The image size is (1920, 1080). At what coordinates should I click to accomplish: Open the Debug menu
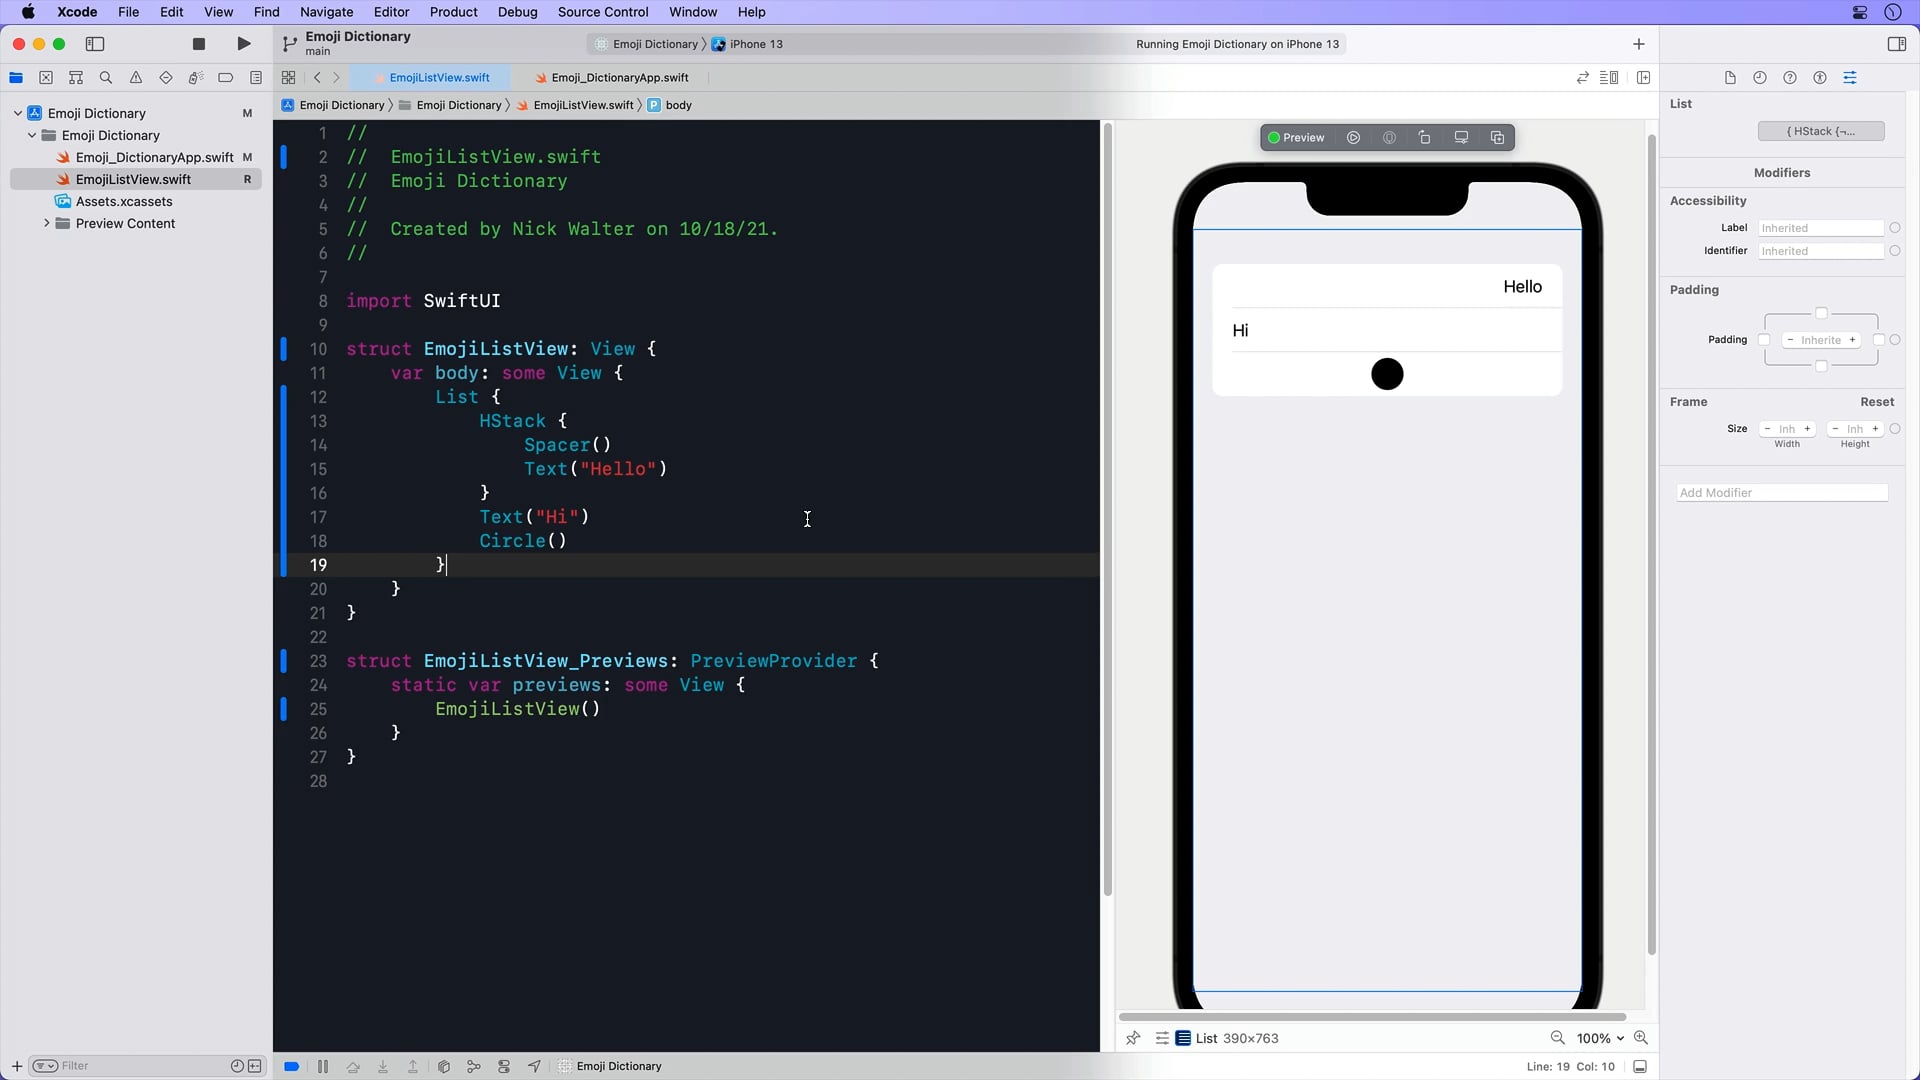(517, 12)
